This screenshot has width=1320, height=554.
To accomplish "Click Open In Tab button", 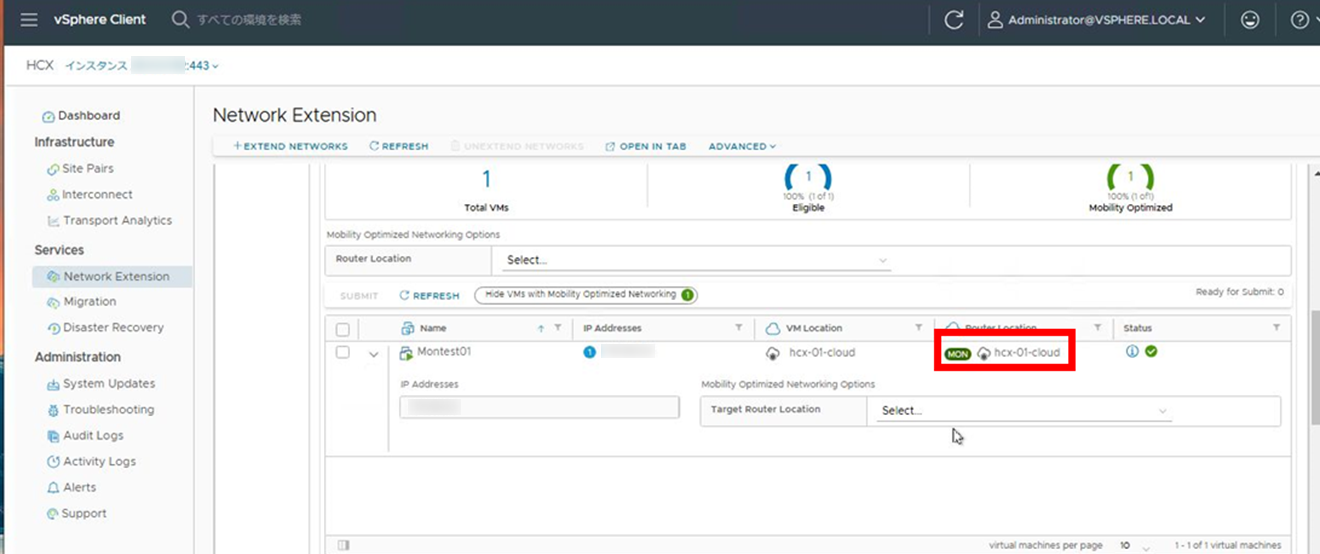I will [646, 146].
